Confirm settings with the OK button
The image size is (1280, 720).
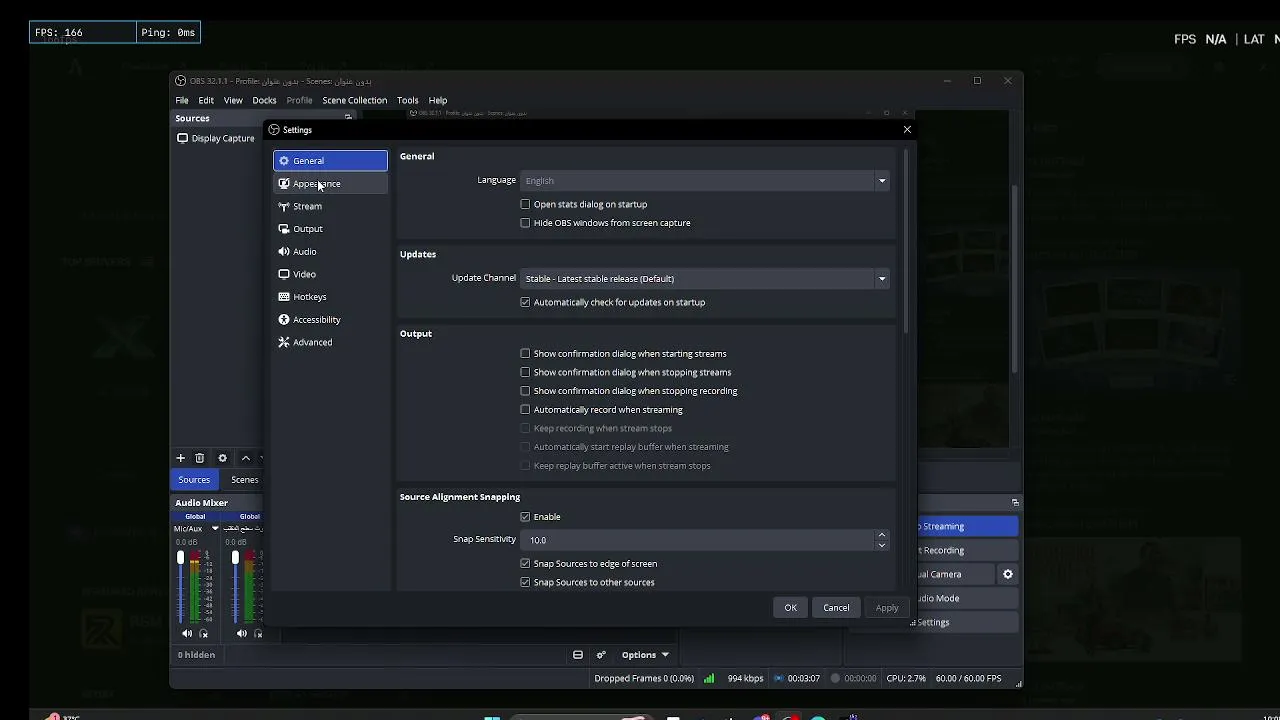790,608
